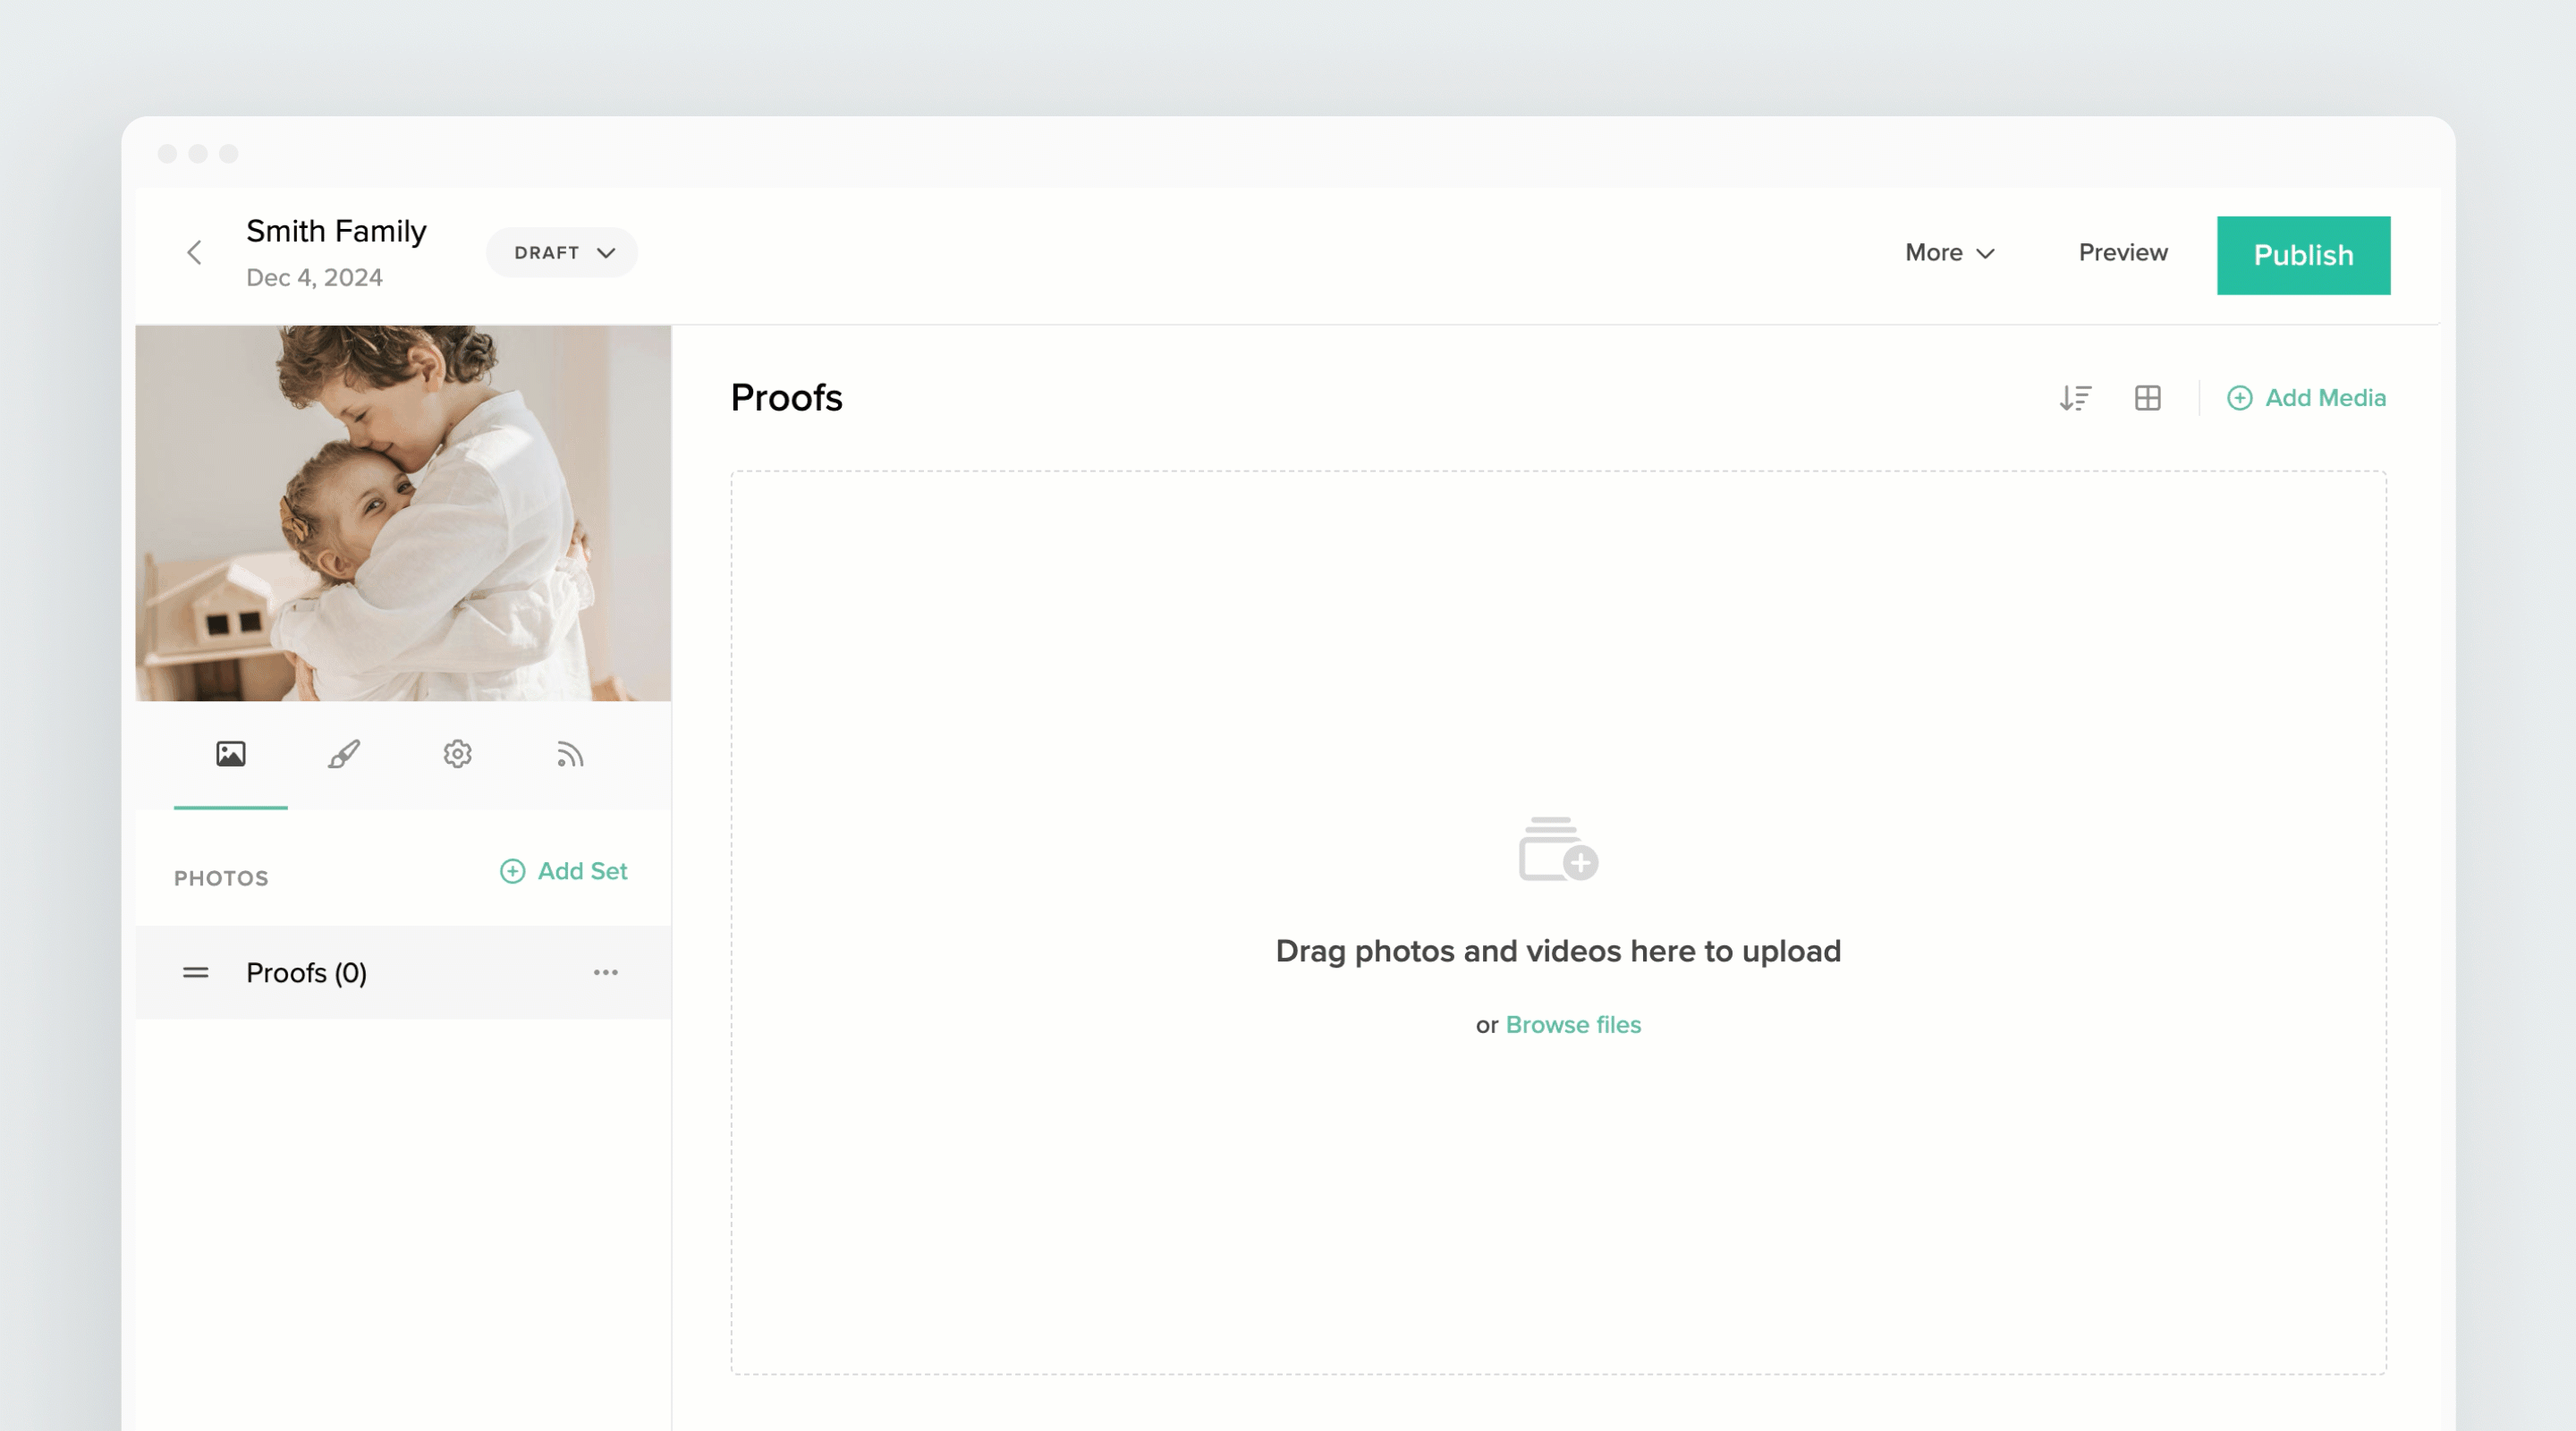Screen dimensions: 2576x1431
Task: Open the Activities feed tab icon
Action: point(570,754)
